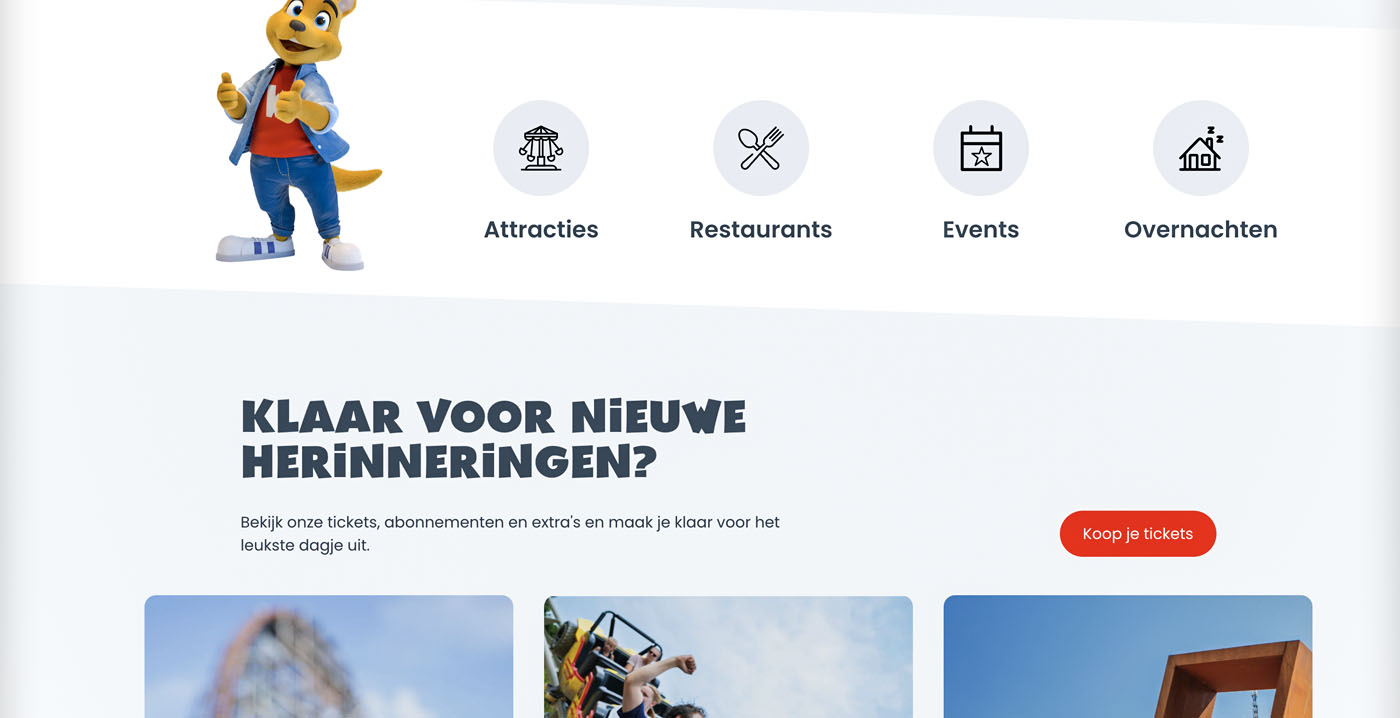Click the Restaurants fork and spoon icon
The width and height of the screenshot is (1400, 718).
761,148
